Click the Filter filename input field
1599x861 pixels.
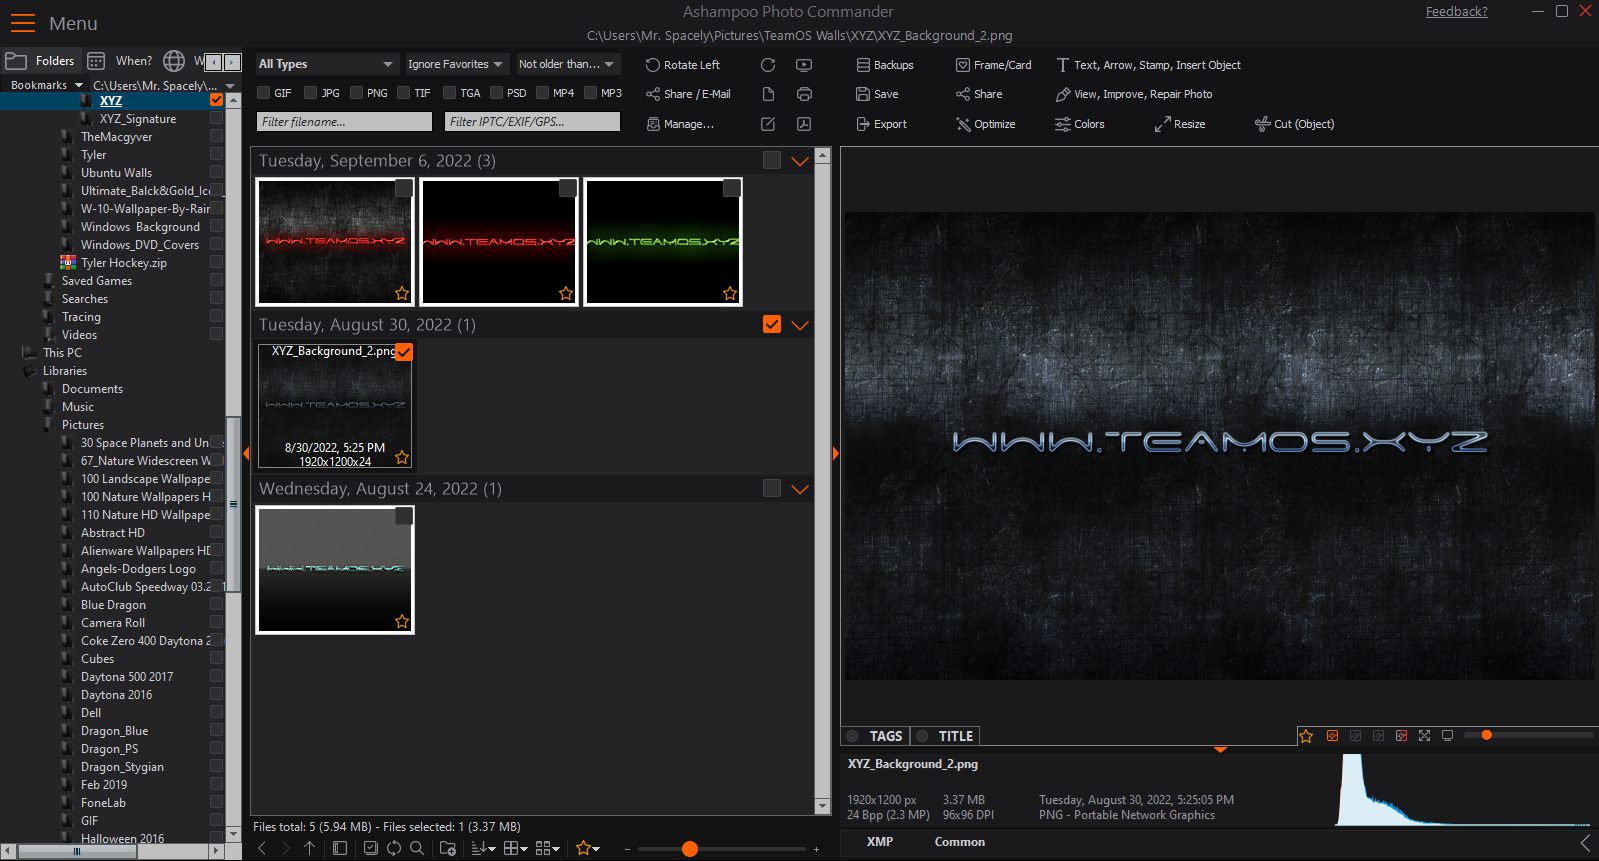[345, 122]
